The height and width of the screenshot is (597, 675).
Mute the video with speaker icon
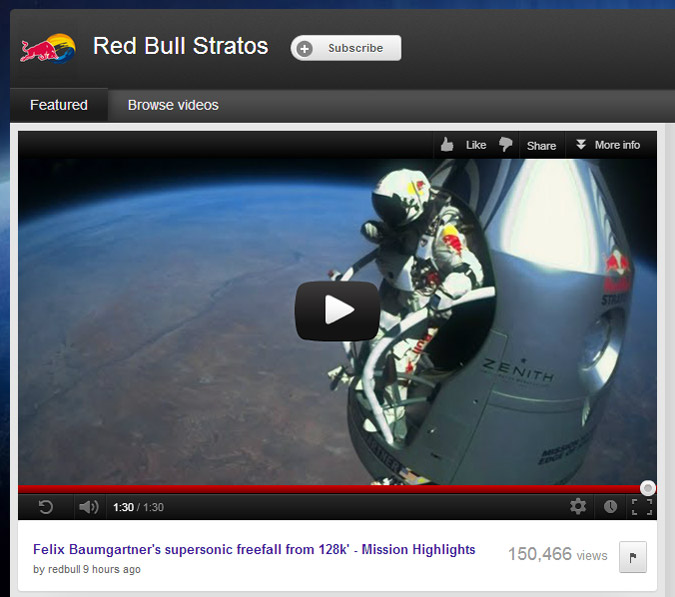click(x=88, y=507)
